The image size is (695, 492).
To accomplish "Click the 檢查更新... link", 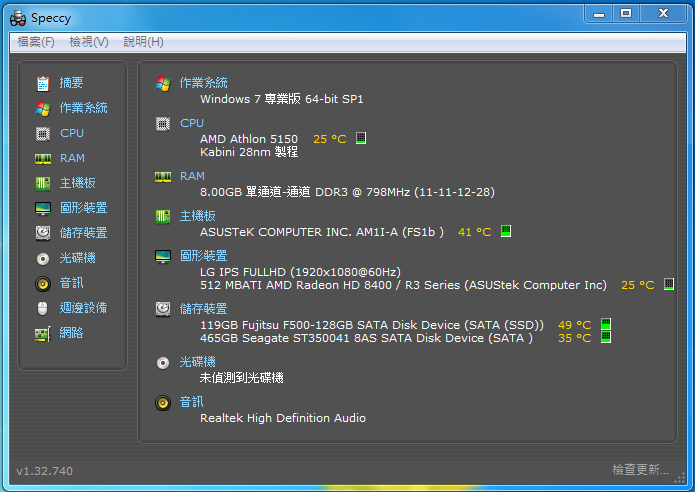I will pyautogui.click(x=640, y=470).
